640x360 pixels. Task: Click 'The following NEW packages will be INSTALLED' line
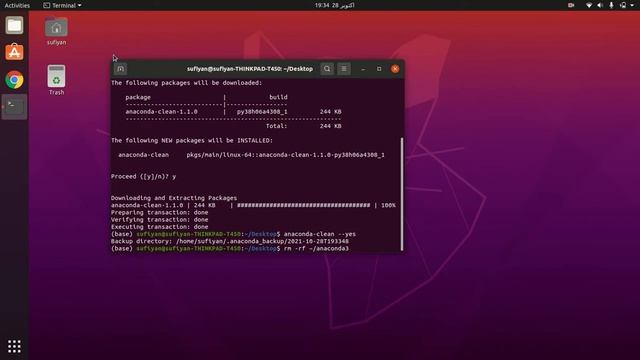pos(192,140)
